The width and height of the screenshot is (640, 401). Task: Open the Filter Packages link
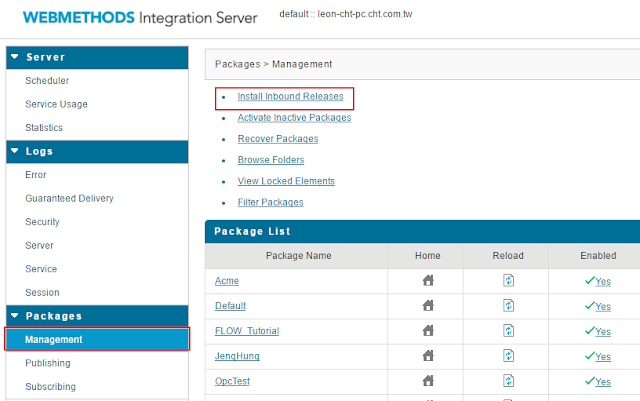270,202
